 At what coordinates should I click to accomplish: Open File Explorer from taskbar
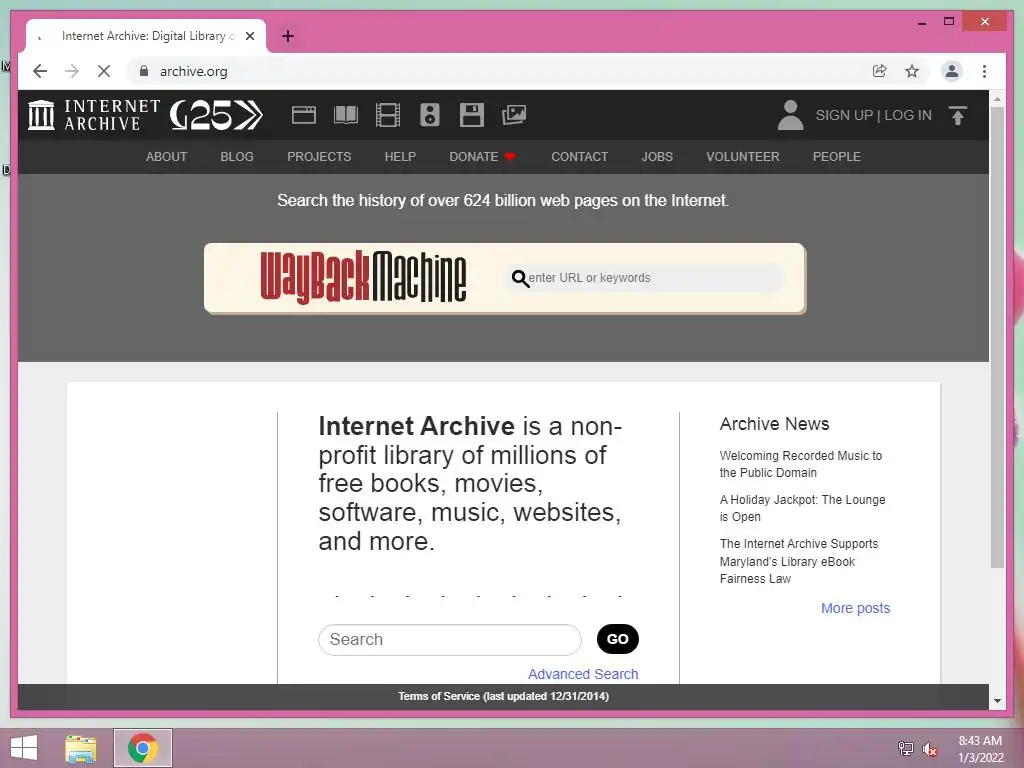(81, 748)
